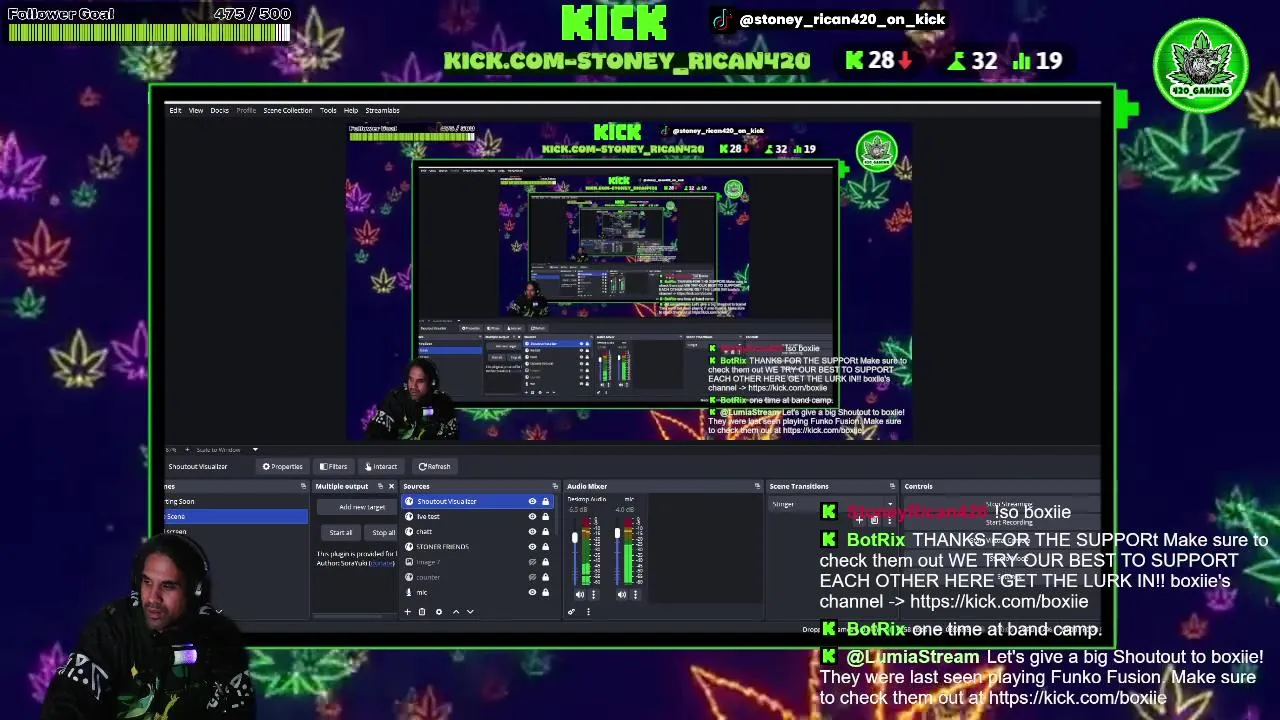Click the Properties button
This screenshot has width=1280, height=720.
click(x=282, y=466)
